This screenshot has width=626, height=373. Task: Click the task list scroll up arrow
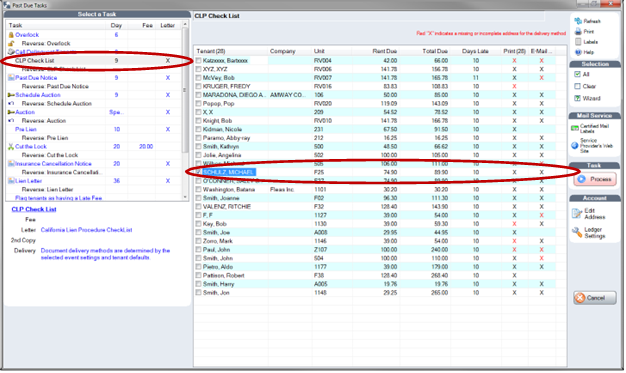pos(185,24)
